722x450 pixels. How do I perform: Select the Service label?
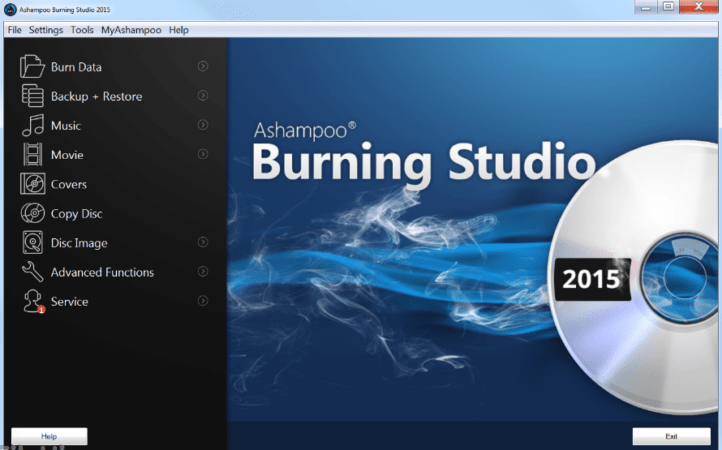click(70, 302)
